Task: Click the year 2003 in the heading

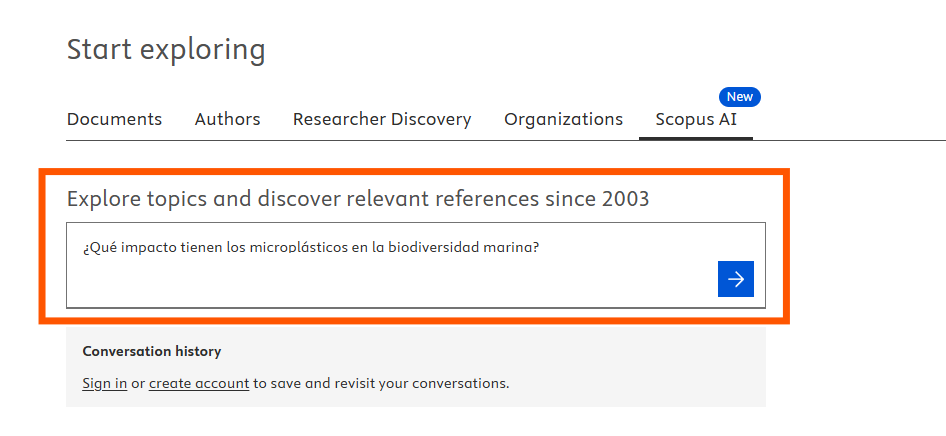Action: point(625,199)
